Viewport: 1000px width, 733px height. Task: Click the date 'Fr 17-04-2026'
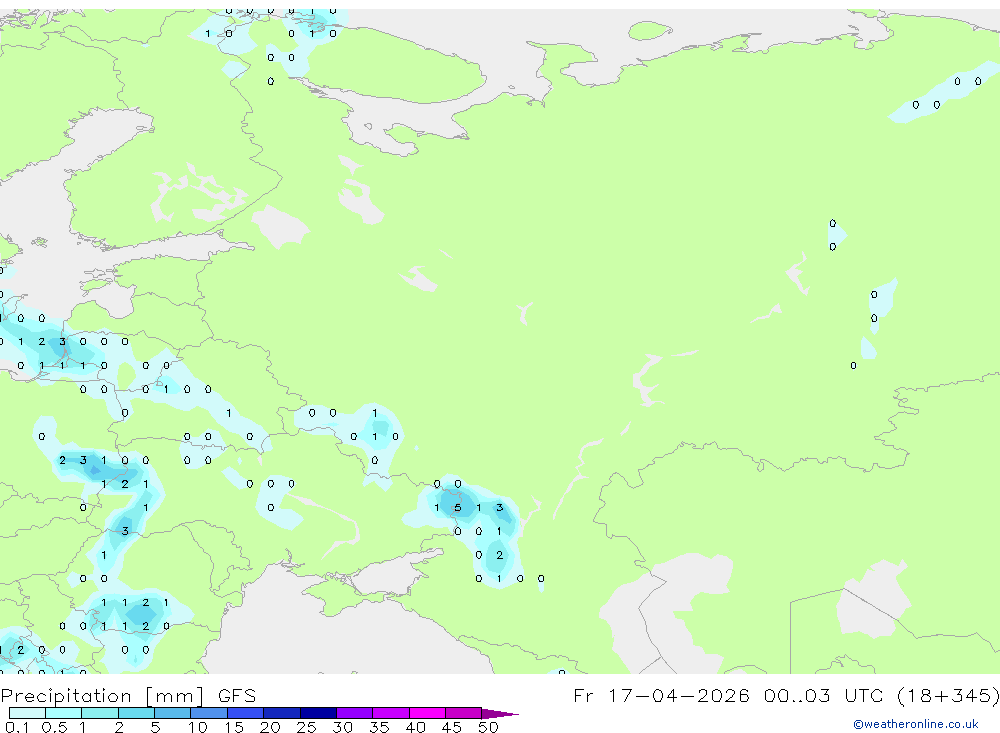[661, 695]
